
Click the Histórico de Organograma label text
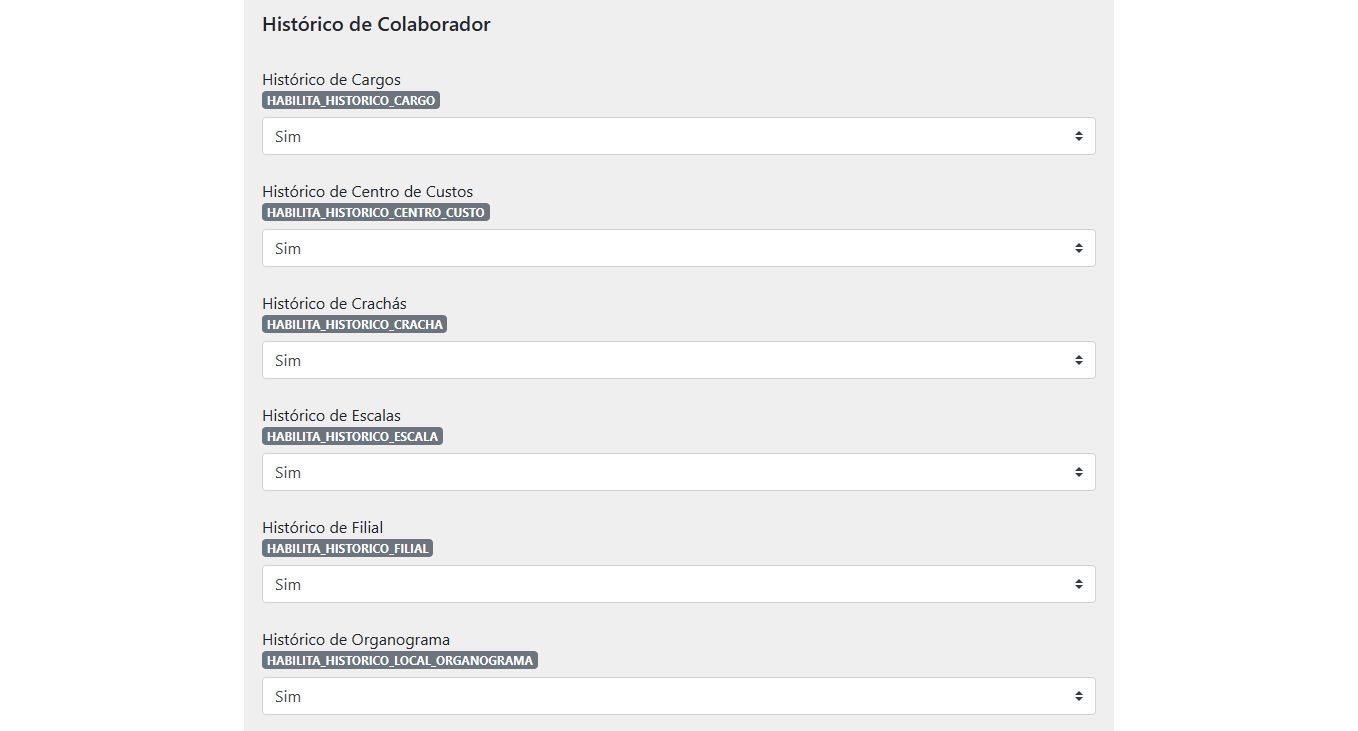point(356,640)
